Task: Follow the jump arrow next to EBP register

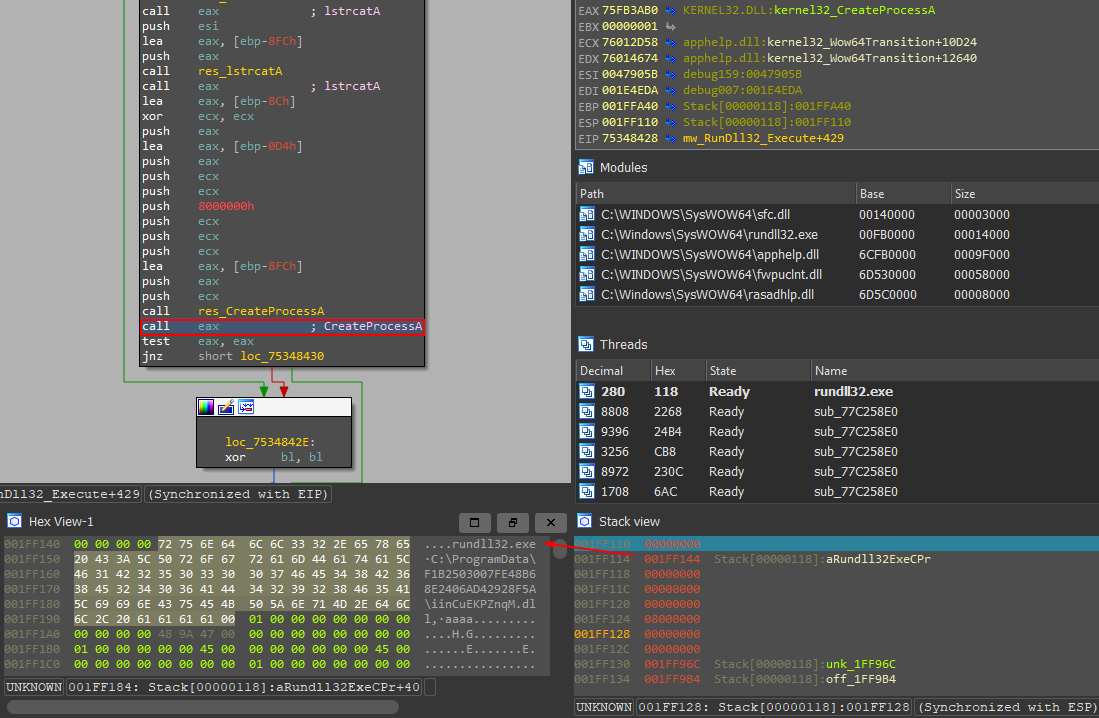Action: [671, 107]
